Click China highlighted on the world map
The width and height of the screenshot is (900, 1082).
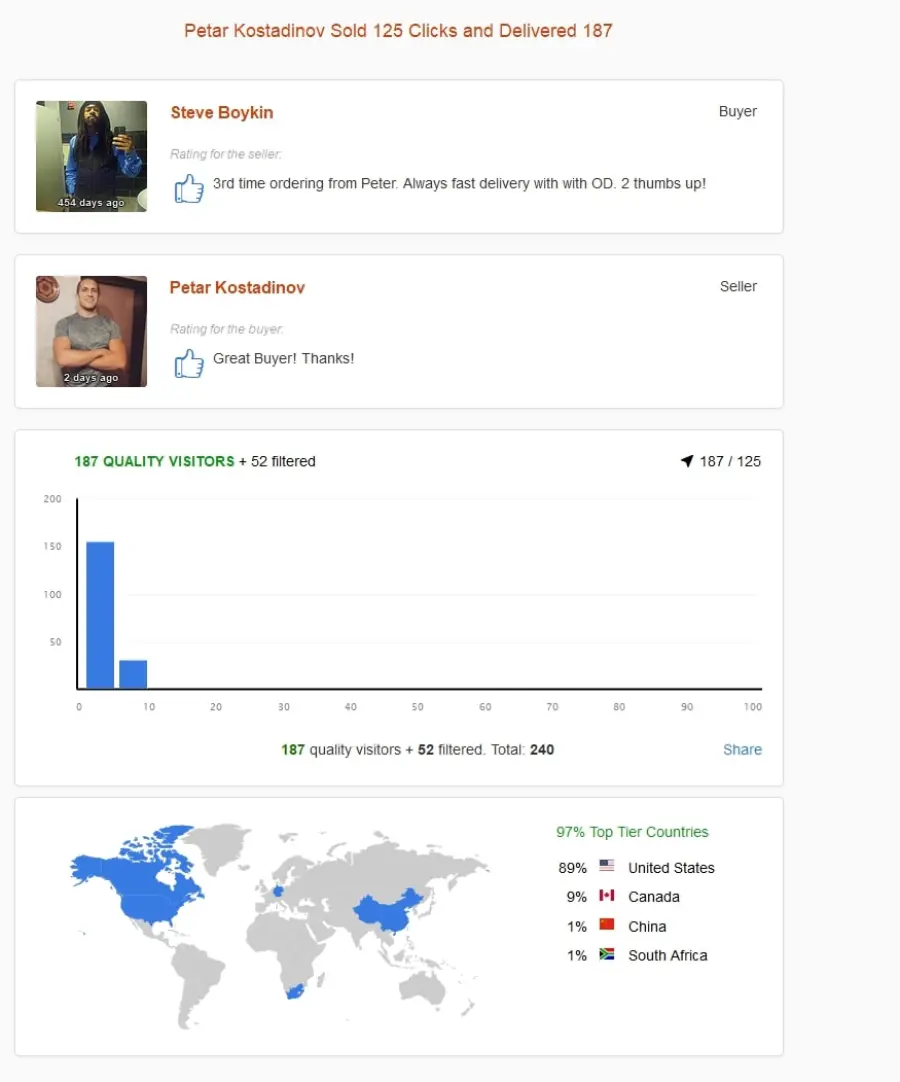388,911
